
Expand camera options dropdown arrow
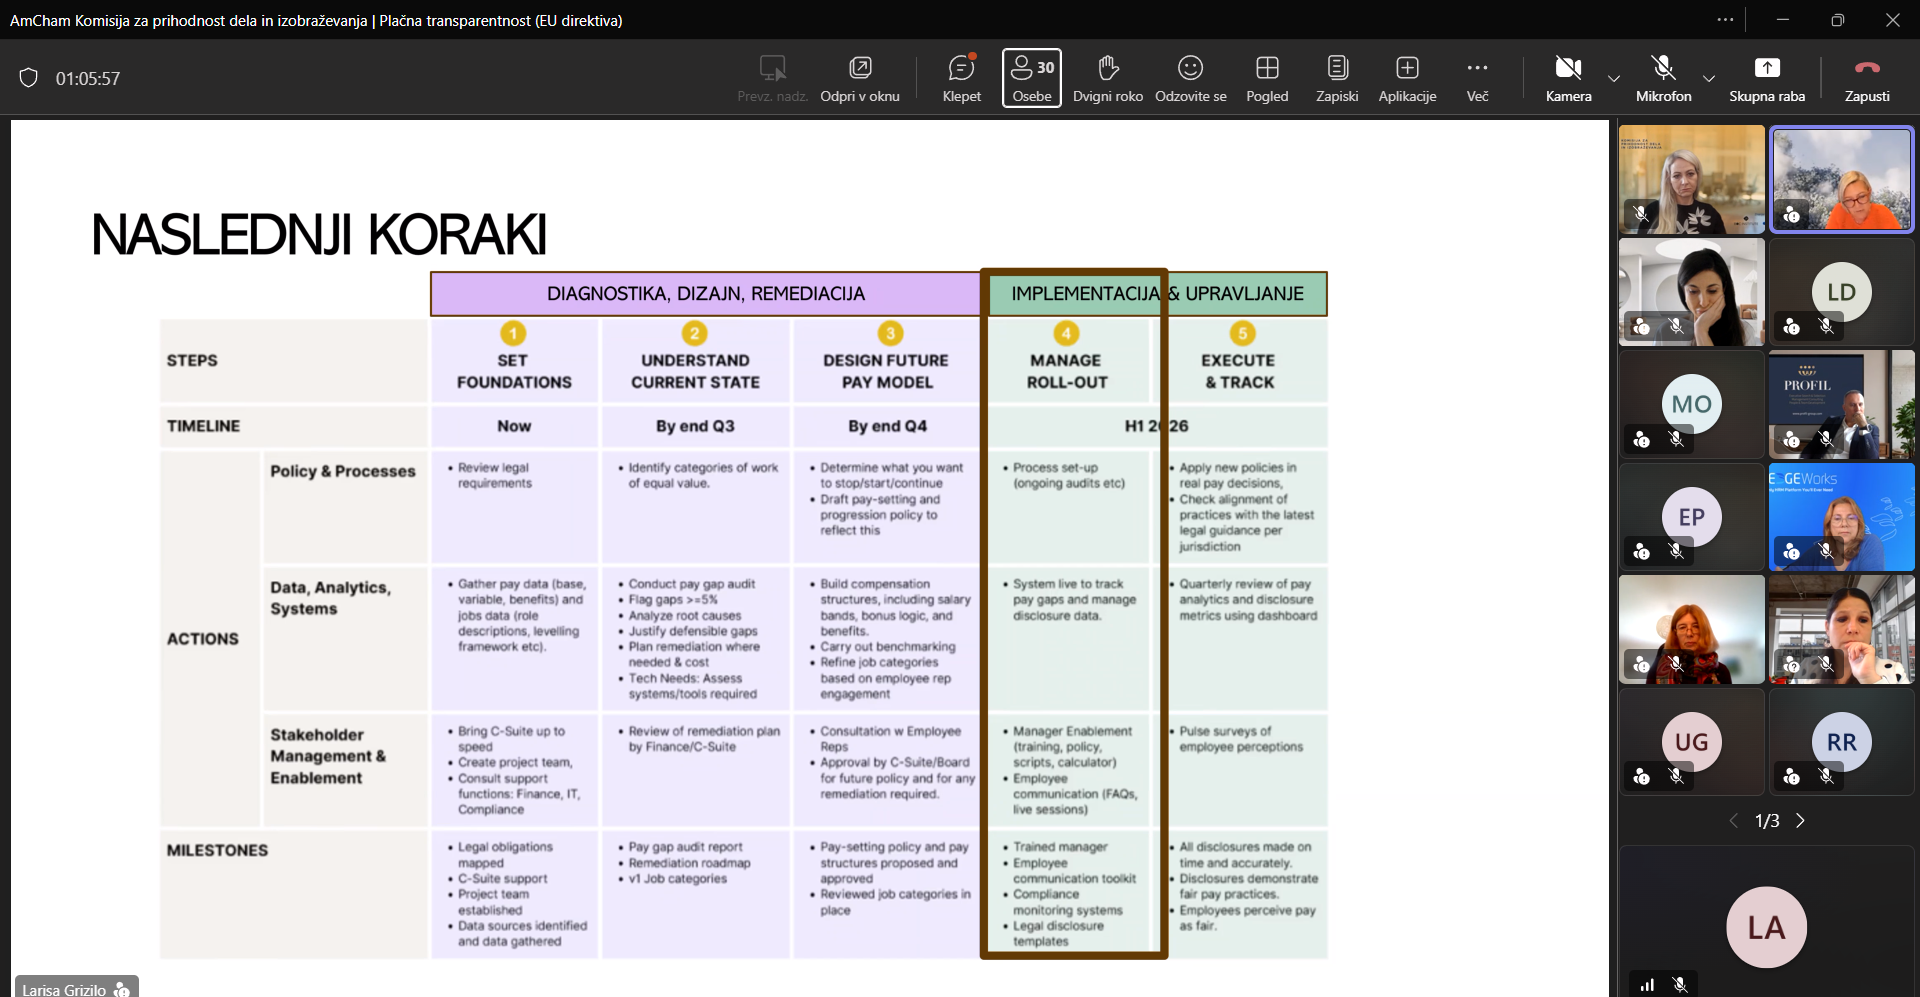click(1614, 78)
